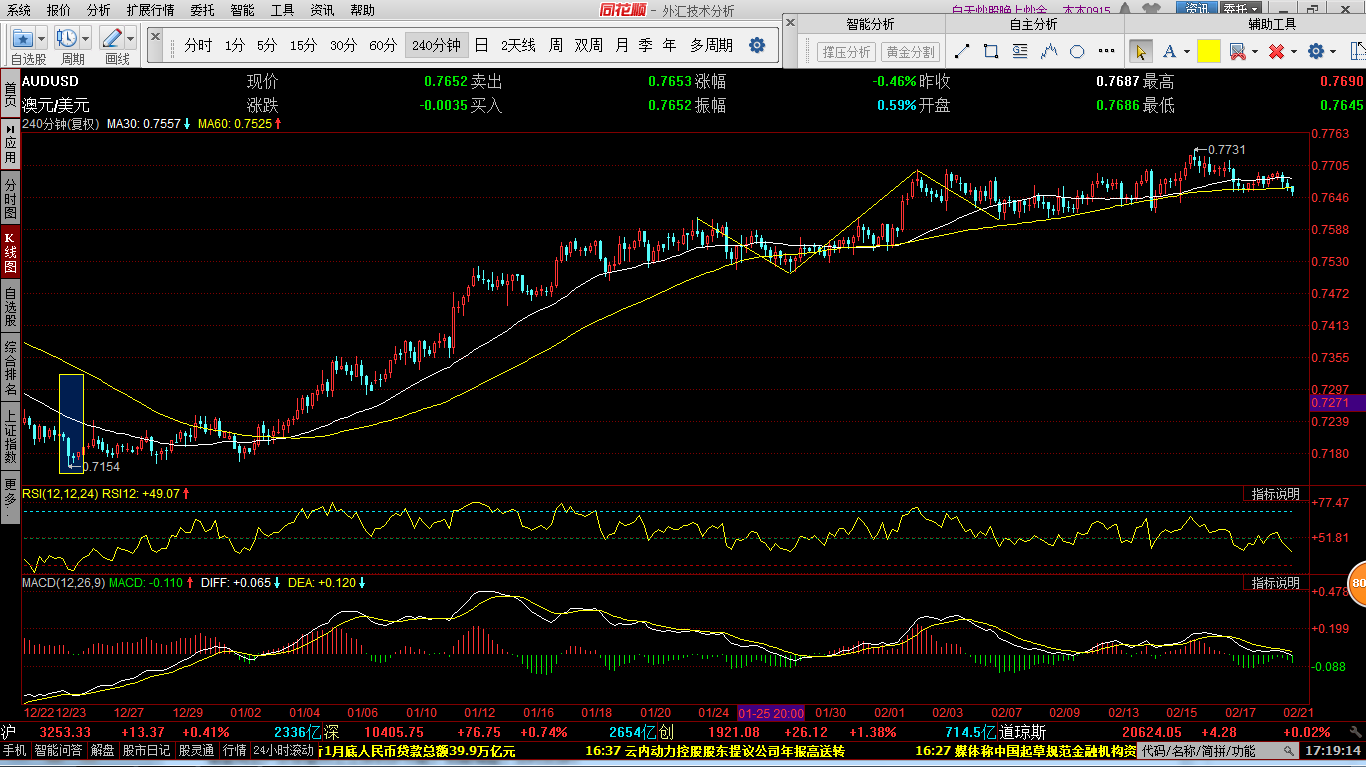
Task: Click the 周期 clock icon
Action: [67, 38]
